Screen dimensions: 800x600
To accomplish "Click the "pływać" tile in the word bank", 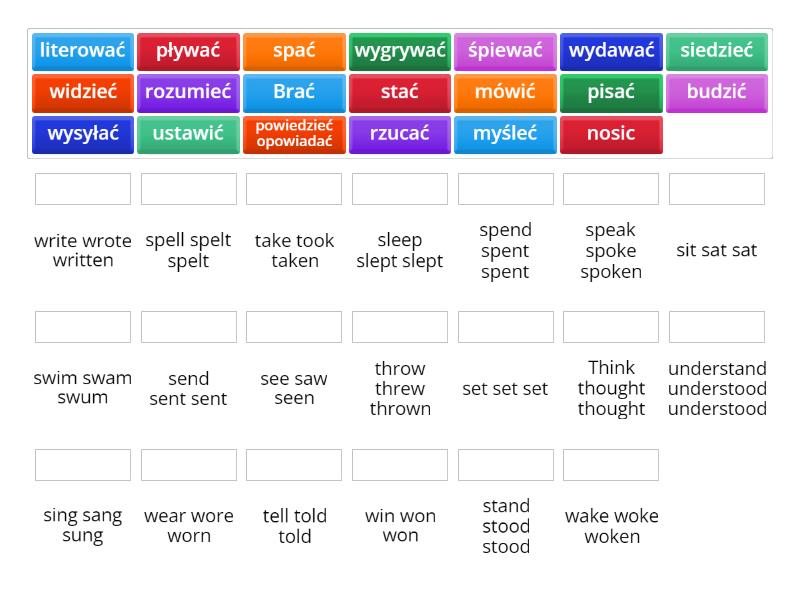I will (188, 50).
